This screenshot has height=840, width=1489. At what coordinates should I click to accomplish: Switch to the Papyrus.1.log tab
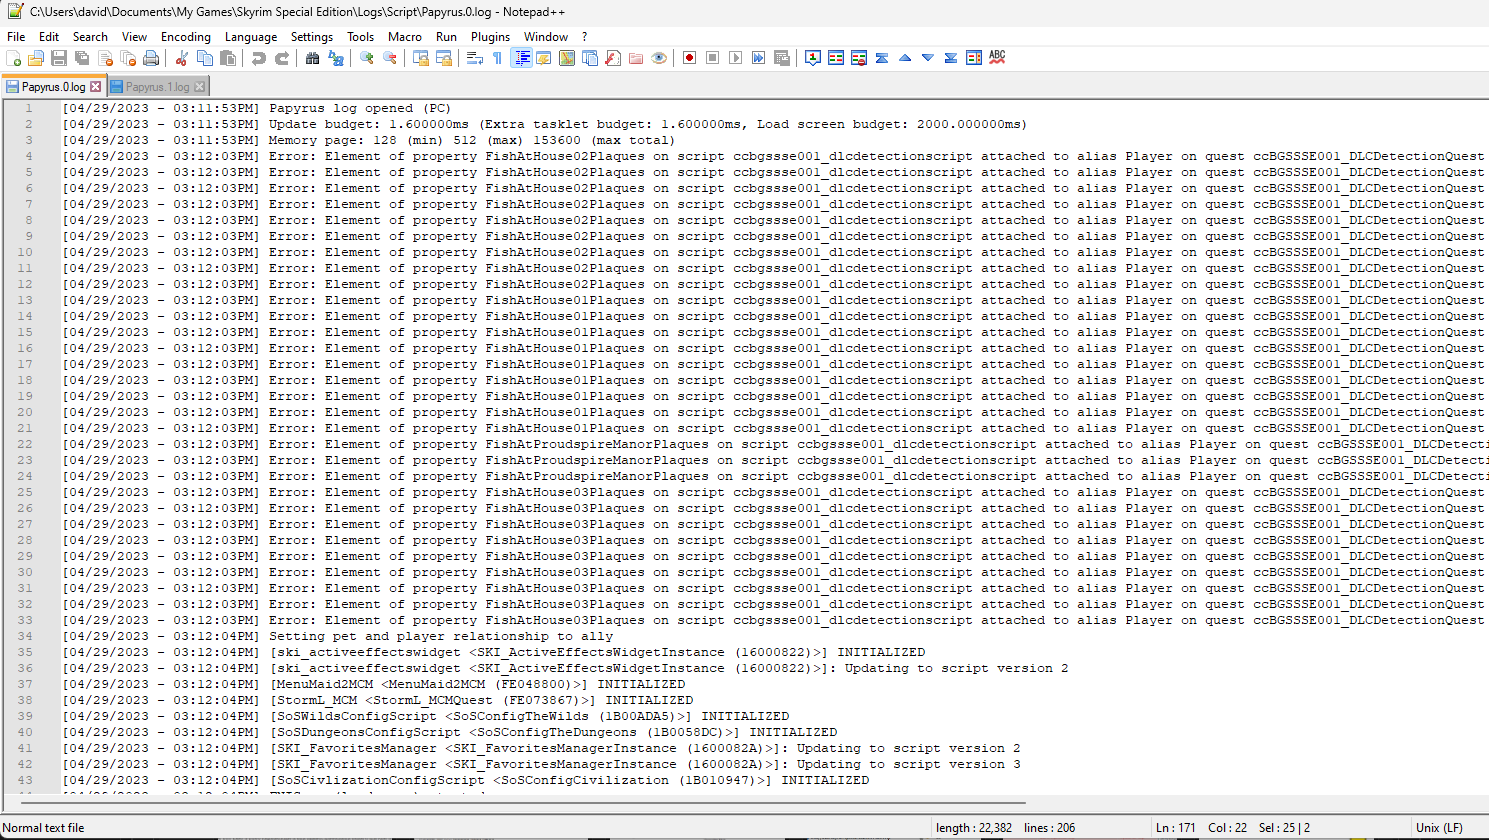(157, 87)
